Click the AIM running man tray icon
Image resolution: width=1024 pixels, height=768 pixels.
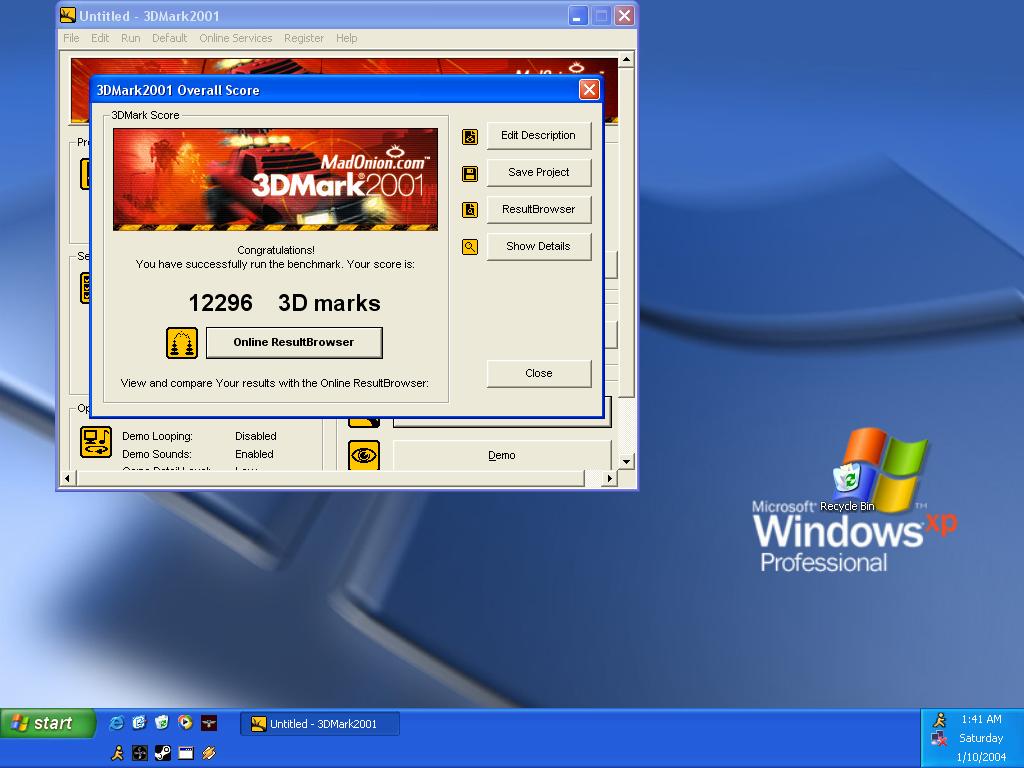pyautogui.click(x=939, y=720)
